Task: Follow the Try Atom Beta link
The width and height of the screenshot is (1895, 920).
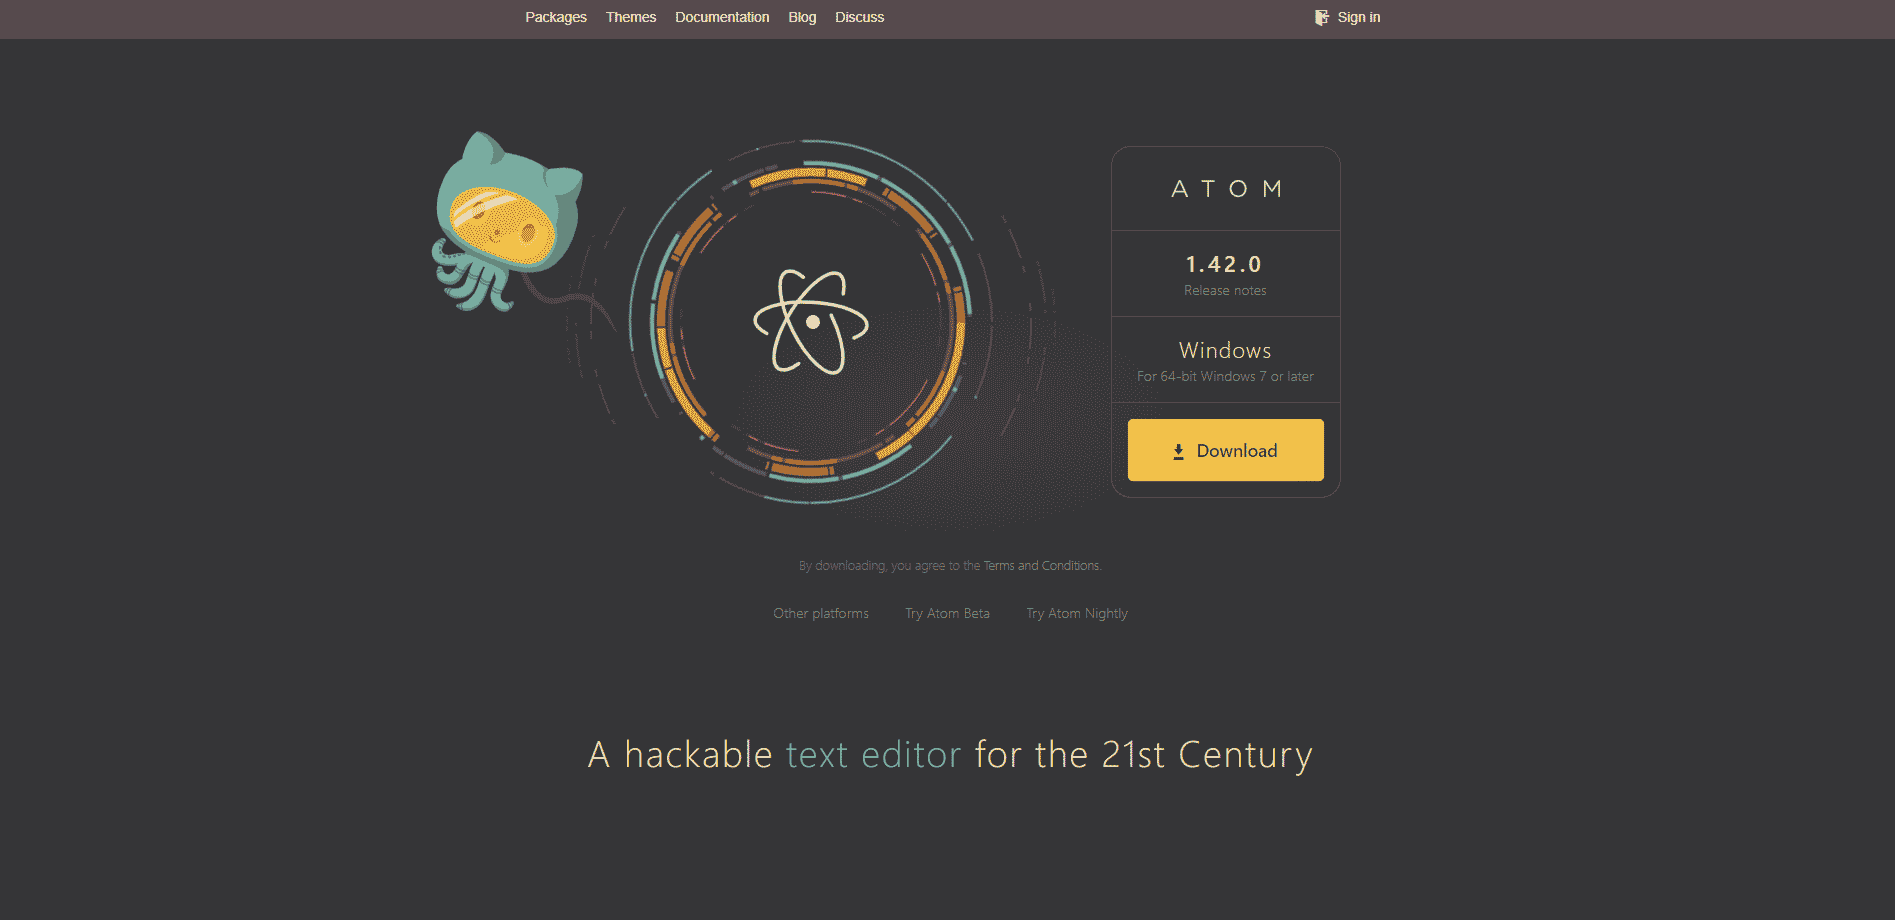Action: [947, 613]
